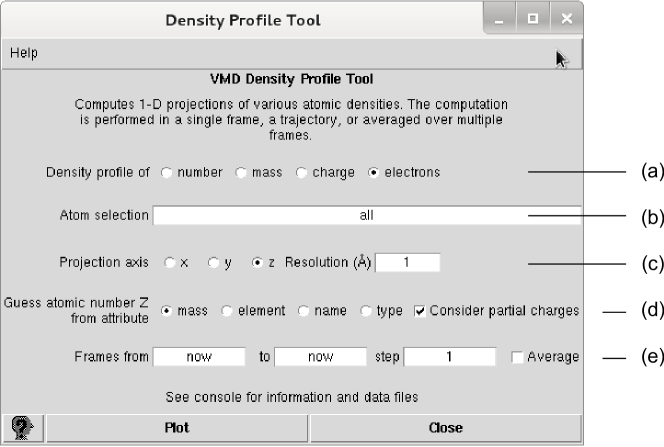Viewport: 664px width, 447px height.
Task: Click the frames 'to' input field
Action: pos(321,356)
